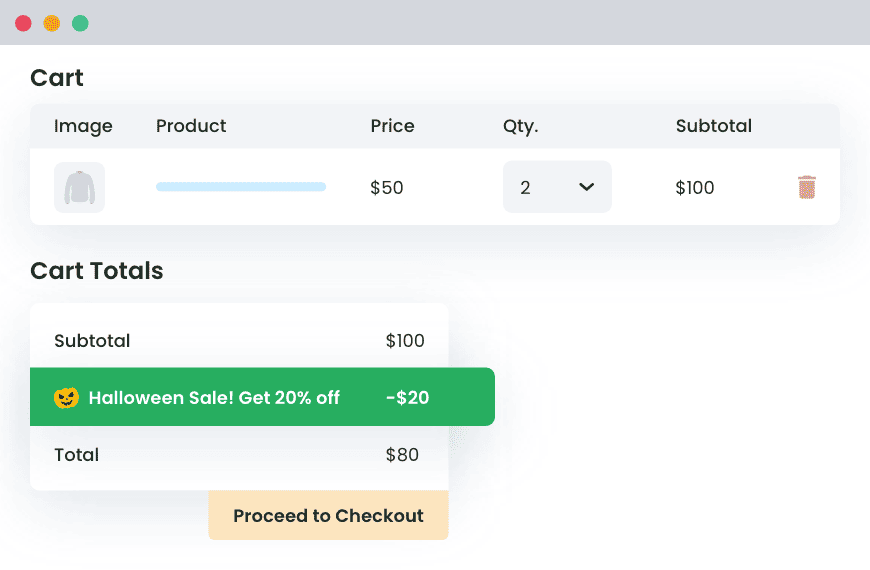The width and height of the screenshot is (870, 570).
Task: Delete the item using the trash icon
Action: 807,187
